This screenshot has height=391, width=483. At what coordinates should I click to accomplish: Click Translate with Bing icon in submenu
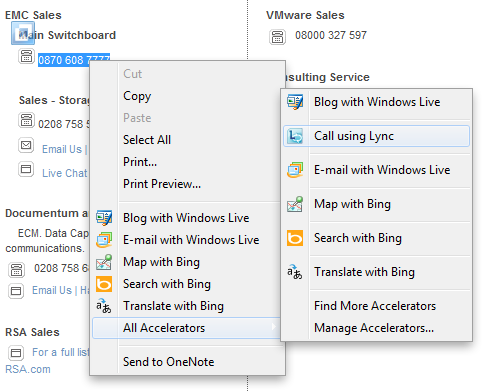[295, 272]
